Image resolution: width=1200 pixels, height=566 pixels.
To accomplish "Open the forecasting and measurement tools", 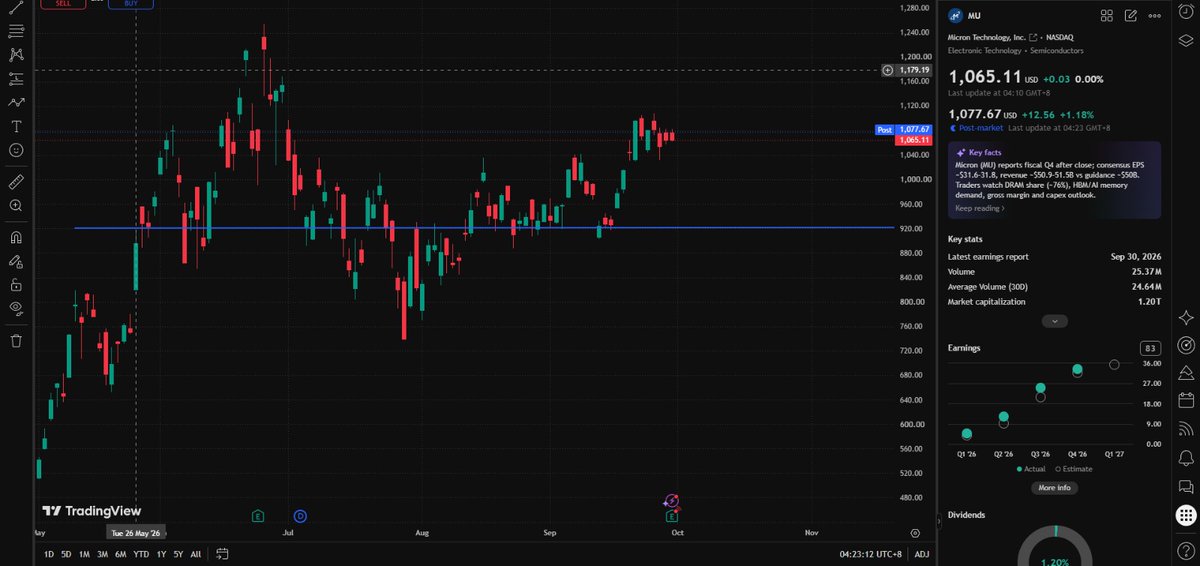I will click(x=16, y=78).
